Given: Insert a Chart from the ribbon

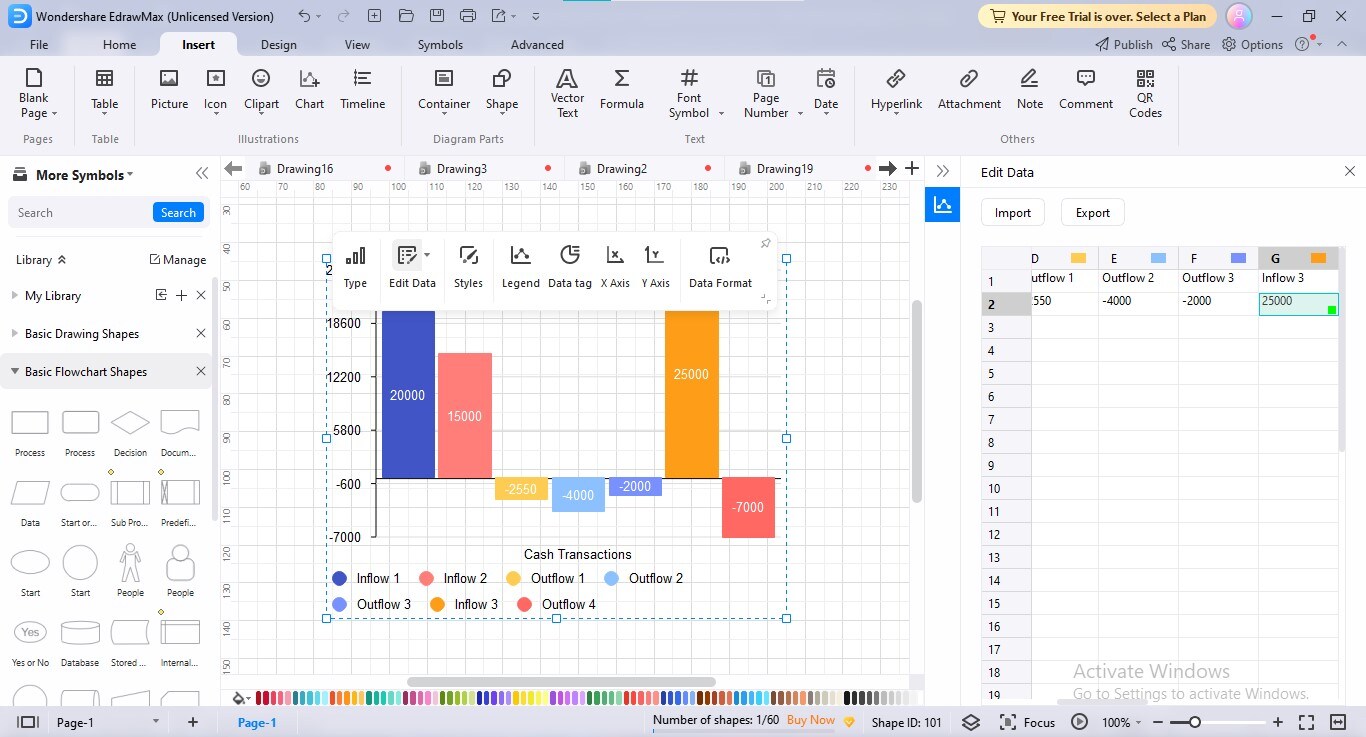Looking at the screenshot, I should tap(308, 90).
